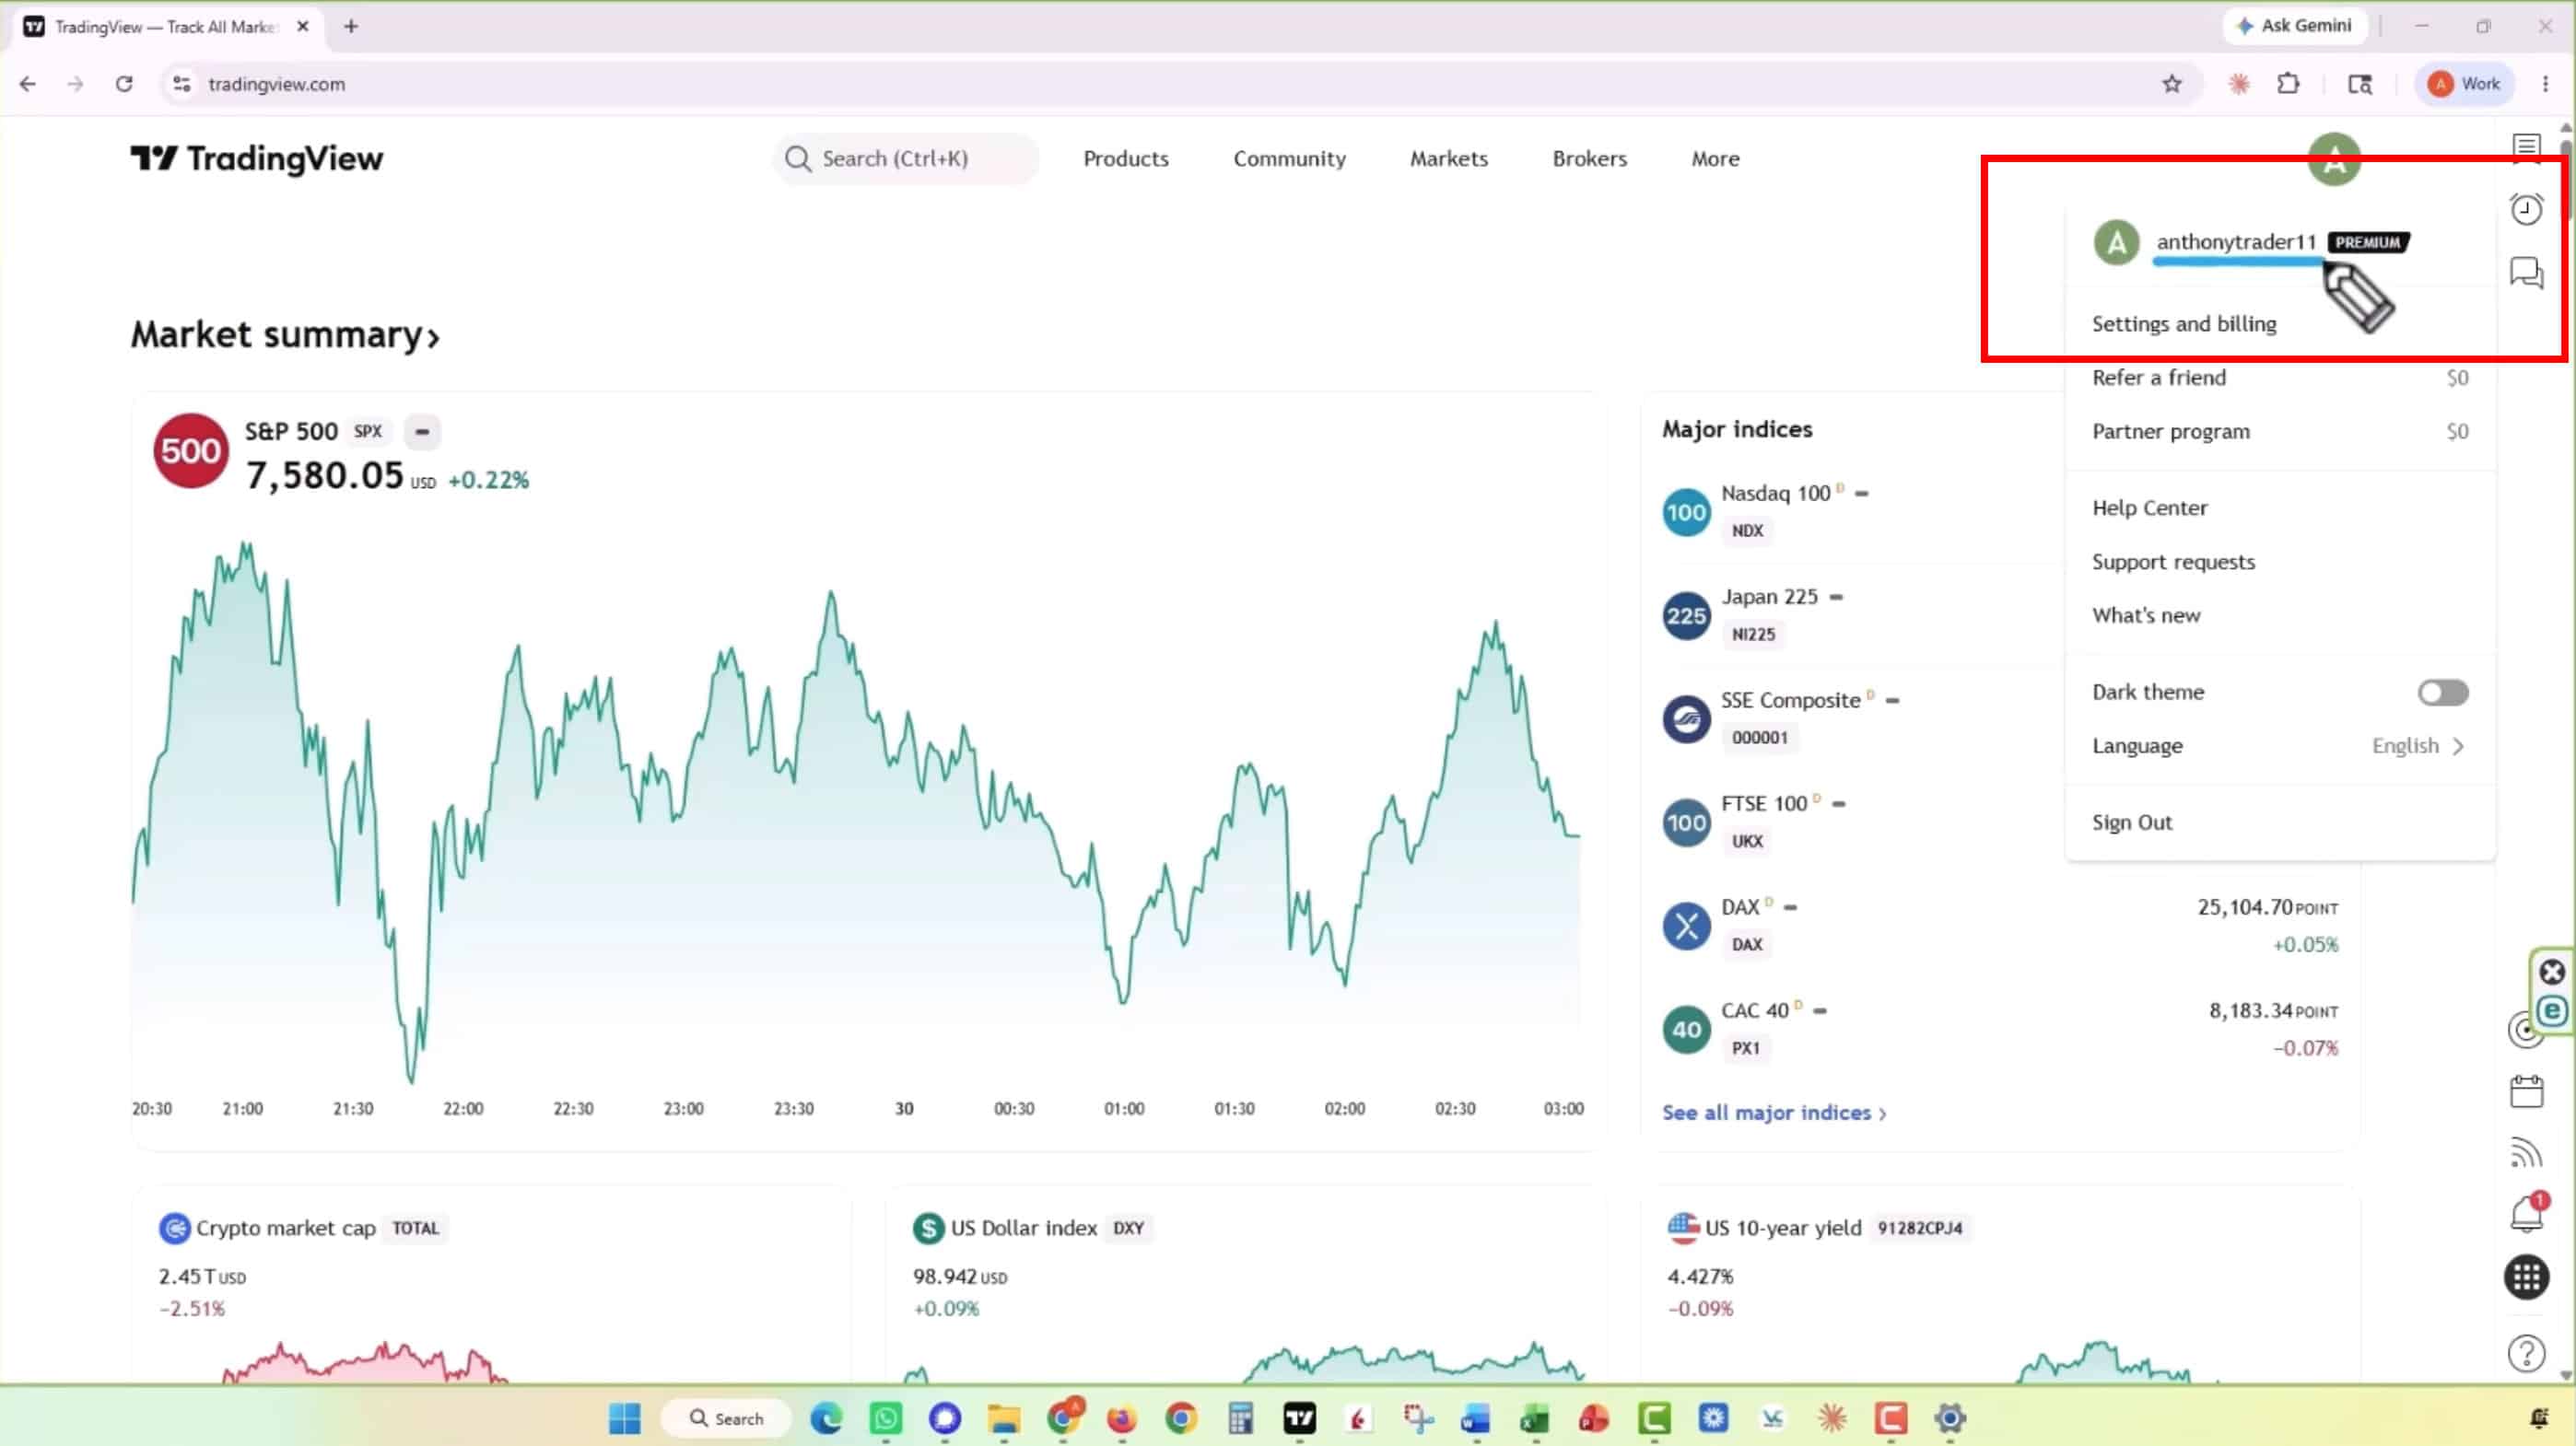Open Support requests from the menu
Screen dimensions: 2576x1446
[x=2279, y=562]
